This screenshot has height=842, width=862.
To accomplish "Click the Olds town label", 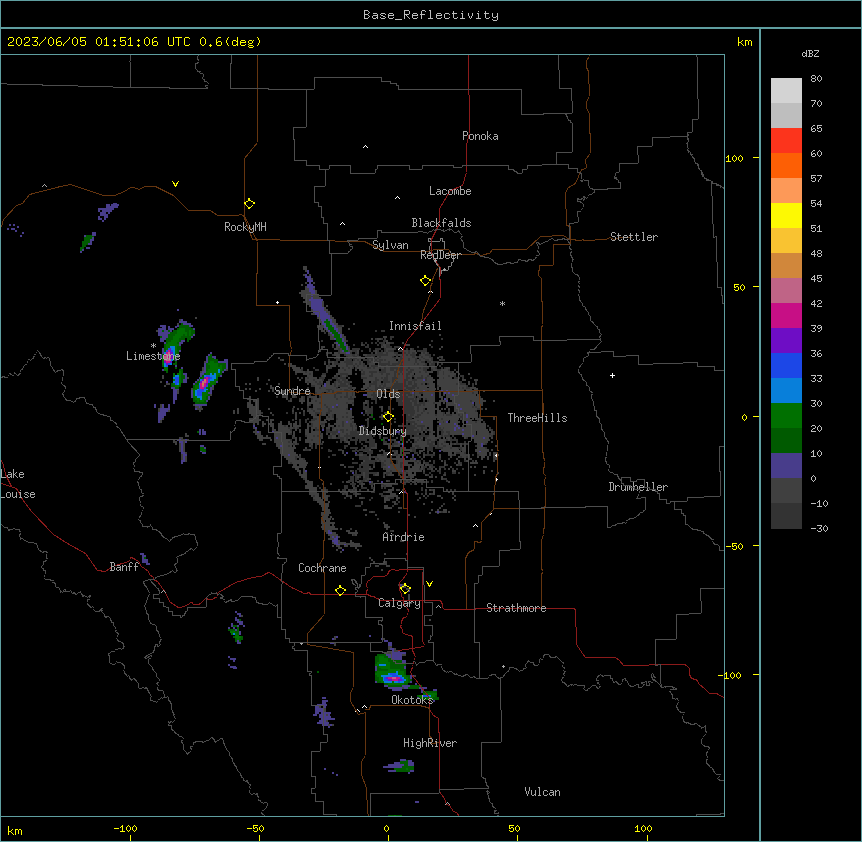I will pos(388,394).
